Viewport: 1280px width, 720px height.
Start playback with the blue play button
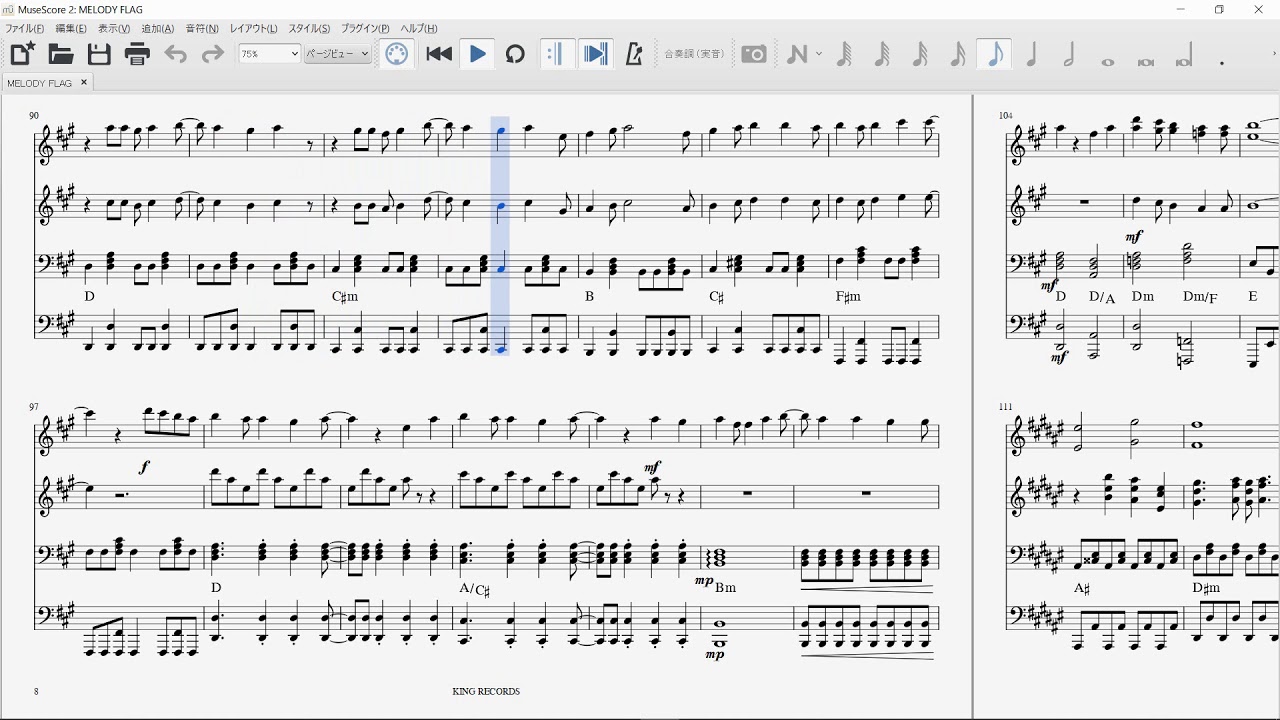click(477, 54)
